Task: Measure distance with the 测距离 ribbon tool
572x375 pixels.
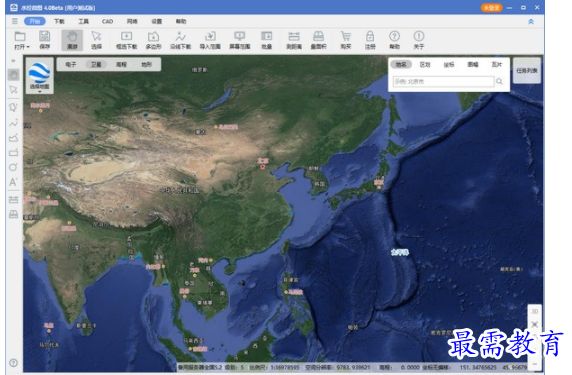Action: coord(294,40)
